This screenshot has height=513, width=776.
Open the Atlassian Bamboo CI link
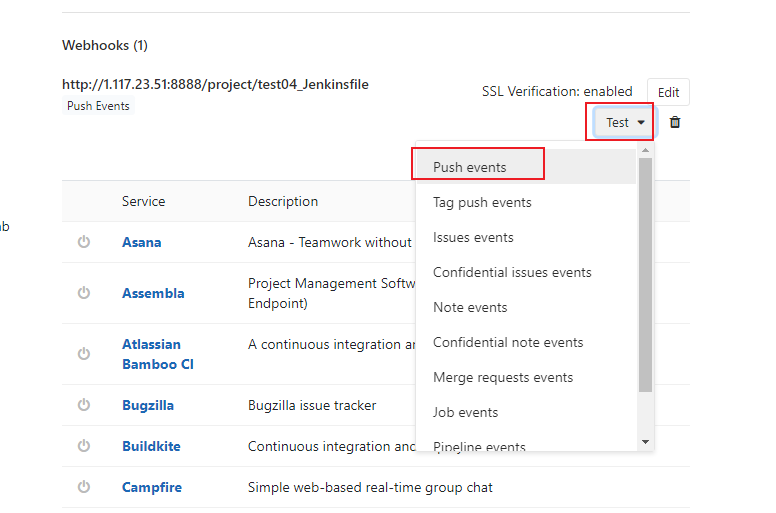[x=158, y=354]
